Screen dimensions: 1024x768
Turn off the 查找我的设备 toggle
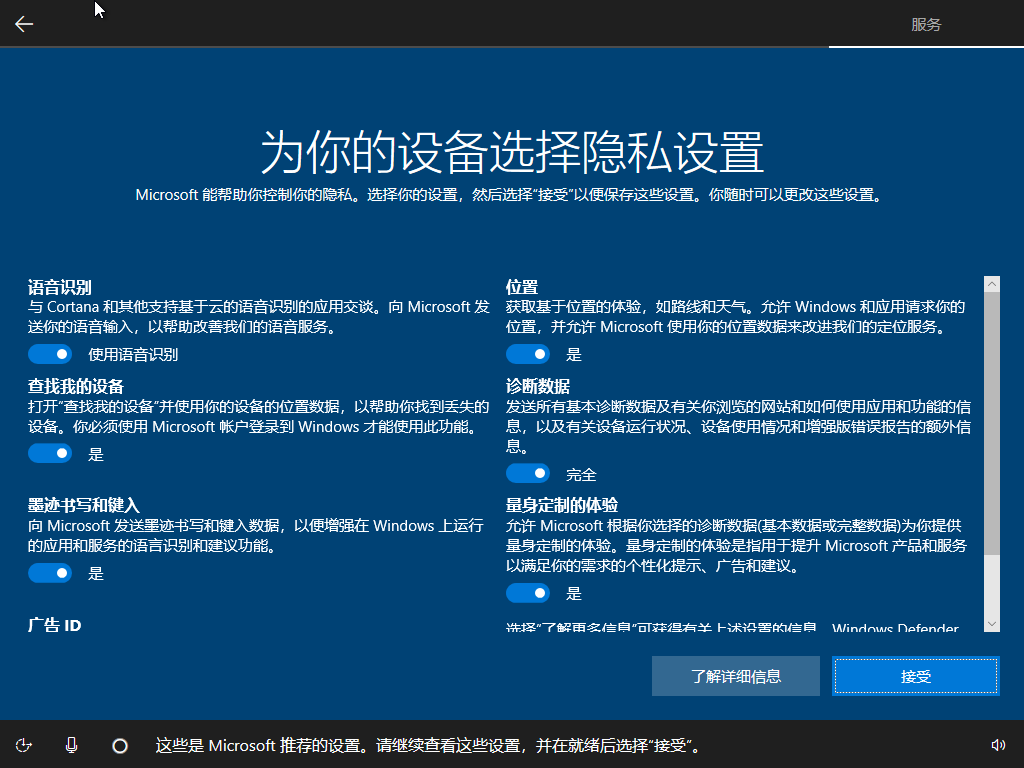[50, 453]
